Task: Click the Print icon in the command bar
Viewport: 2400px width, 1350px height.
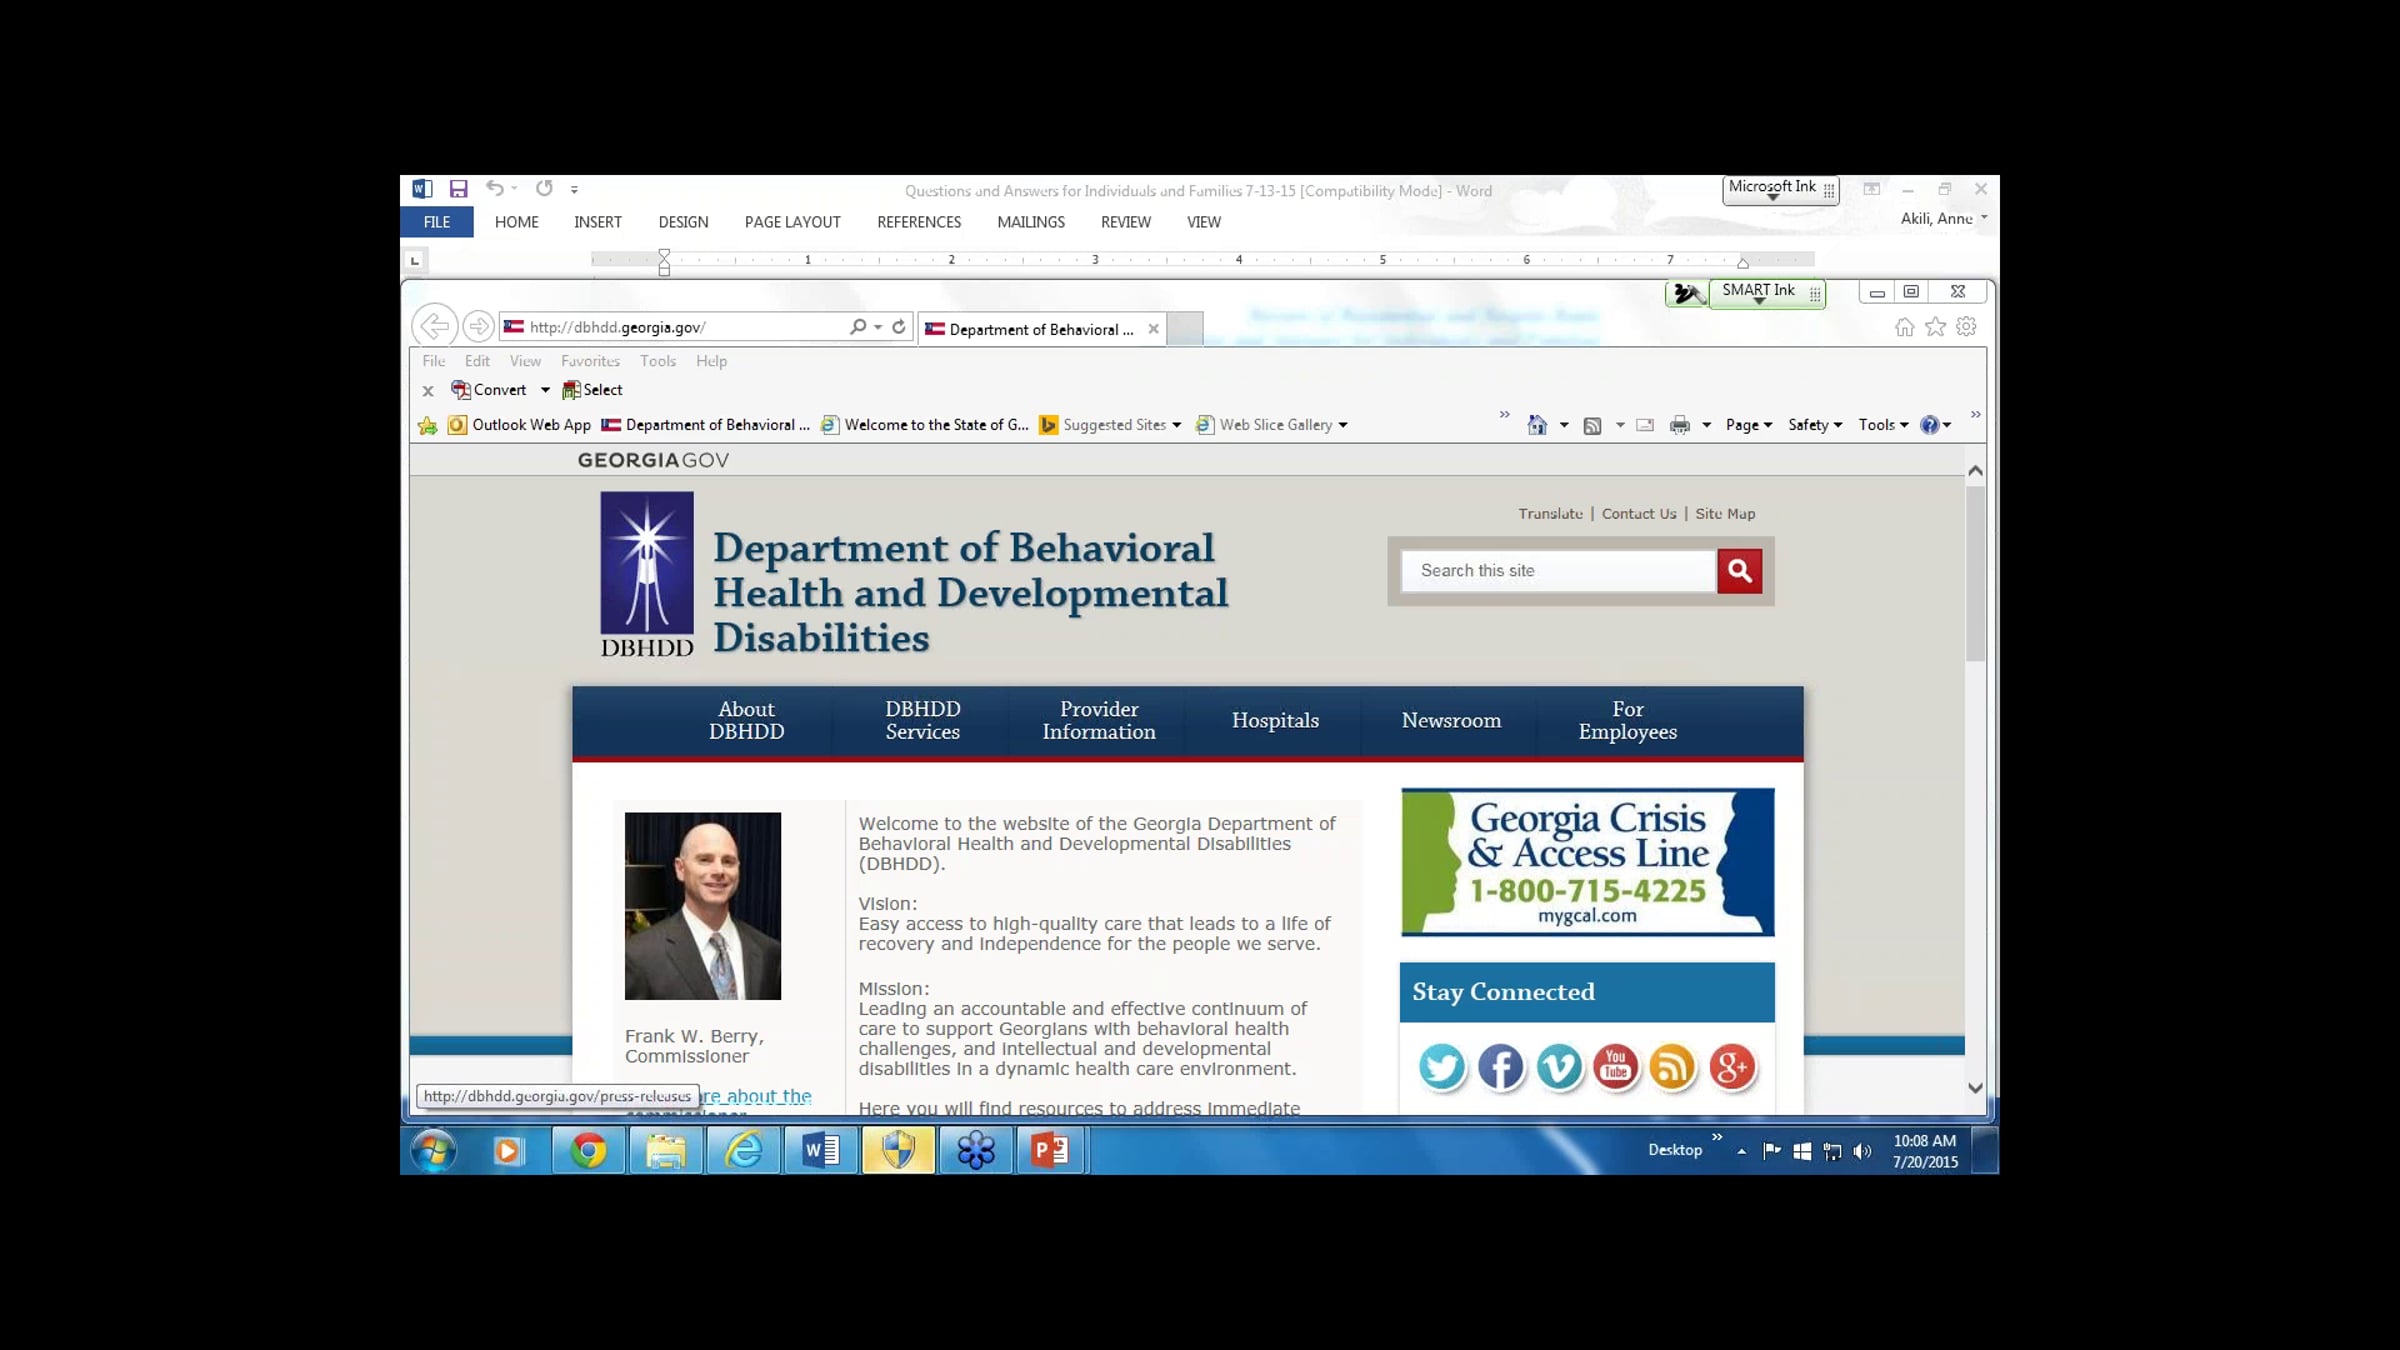Action: pos(1680,425)
